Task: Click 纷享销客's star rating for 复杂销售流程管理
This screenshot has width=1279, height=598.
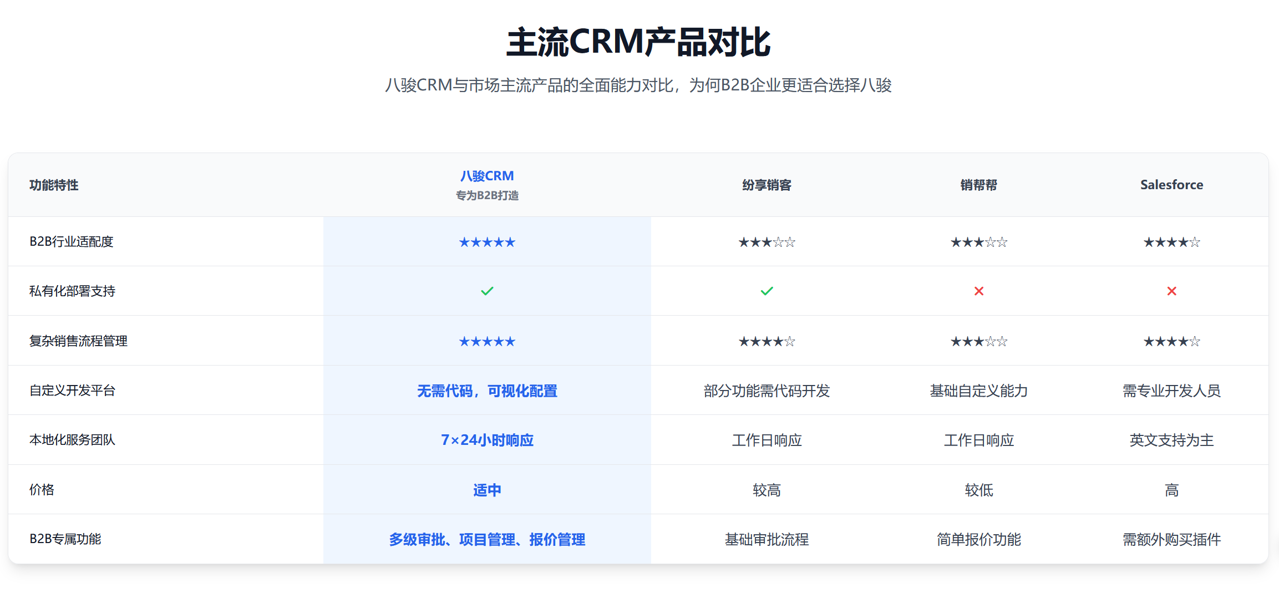Action: 766,341
